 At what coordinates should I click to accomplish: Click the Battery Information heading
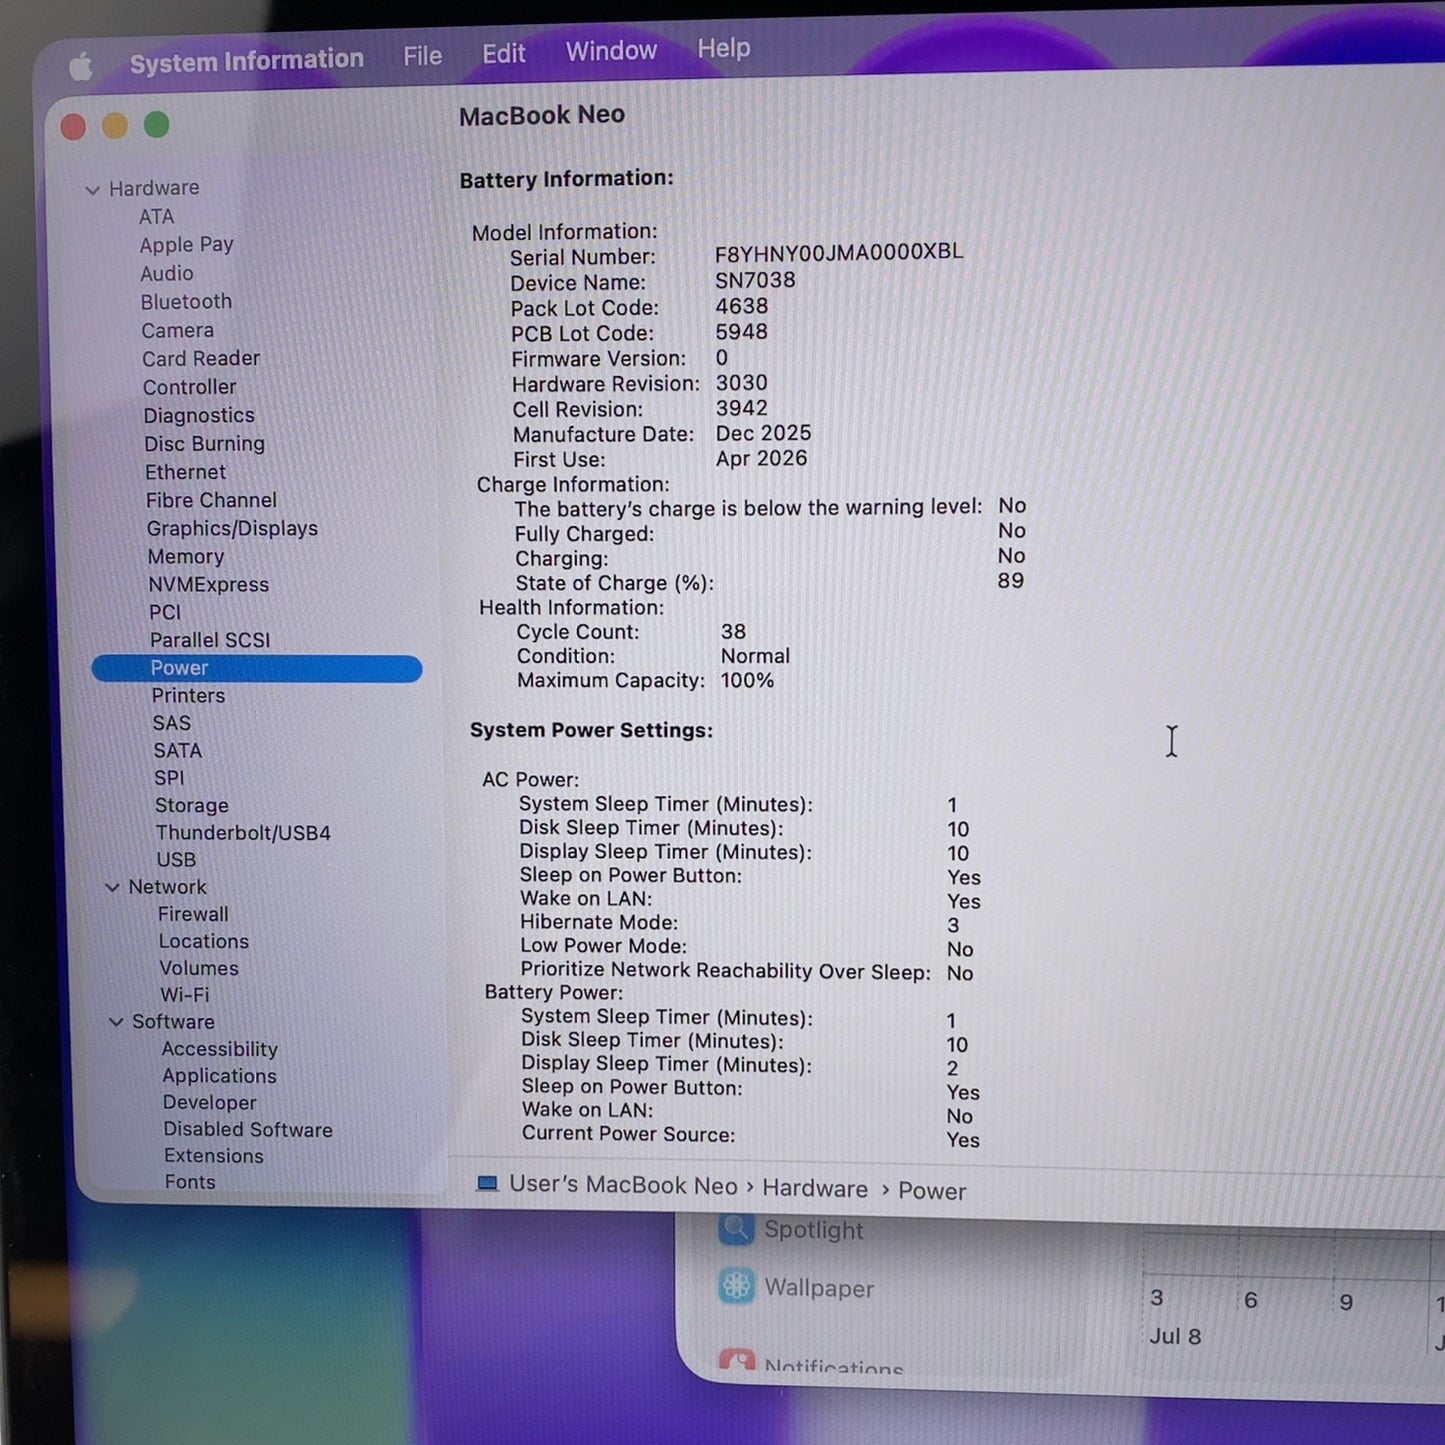pos(566,179)
